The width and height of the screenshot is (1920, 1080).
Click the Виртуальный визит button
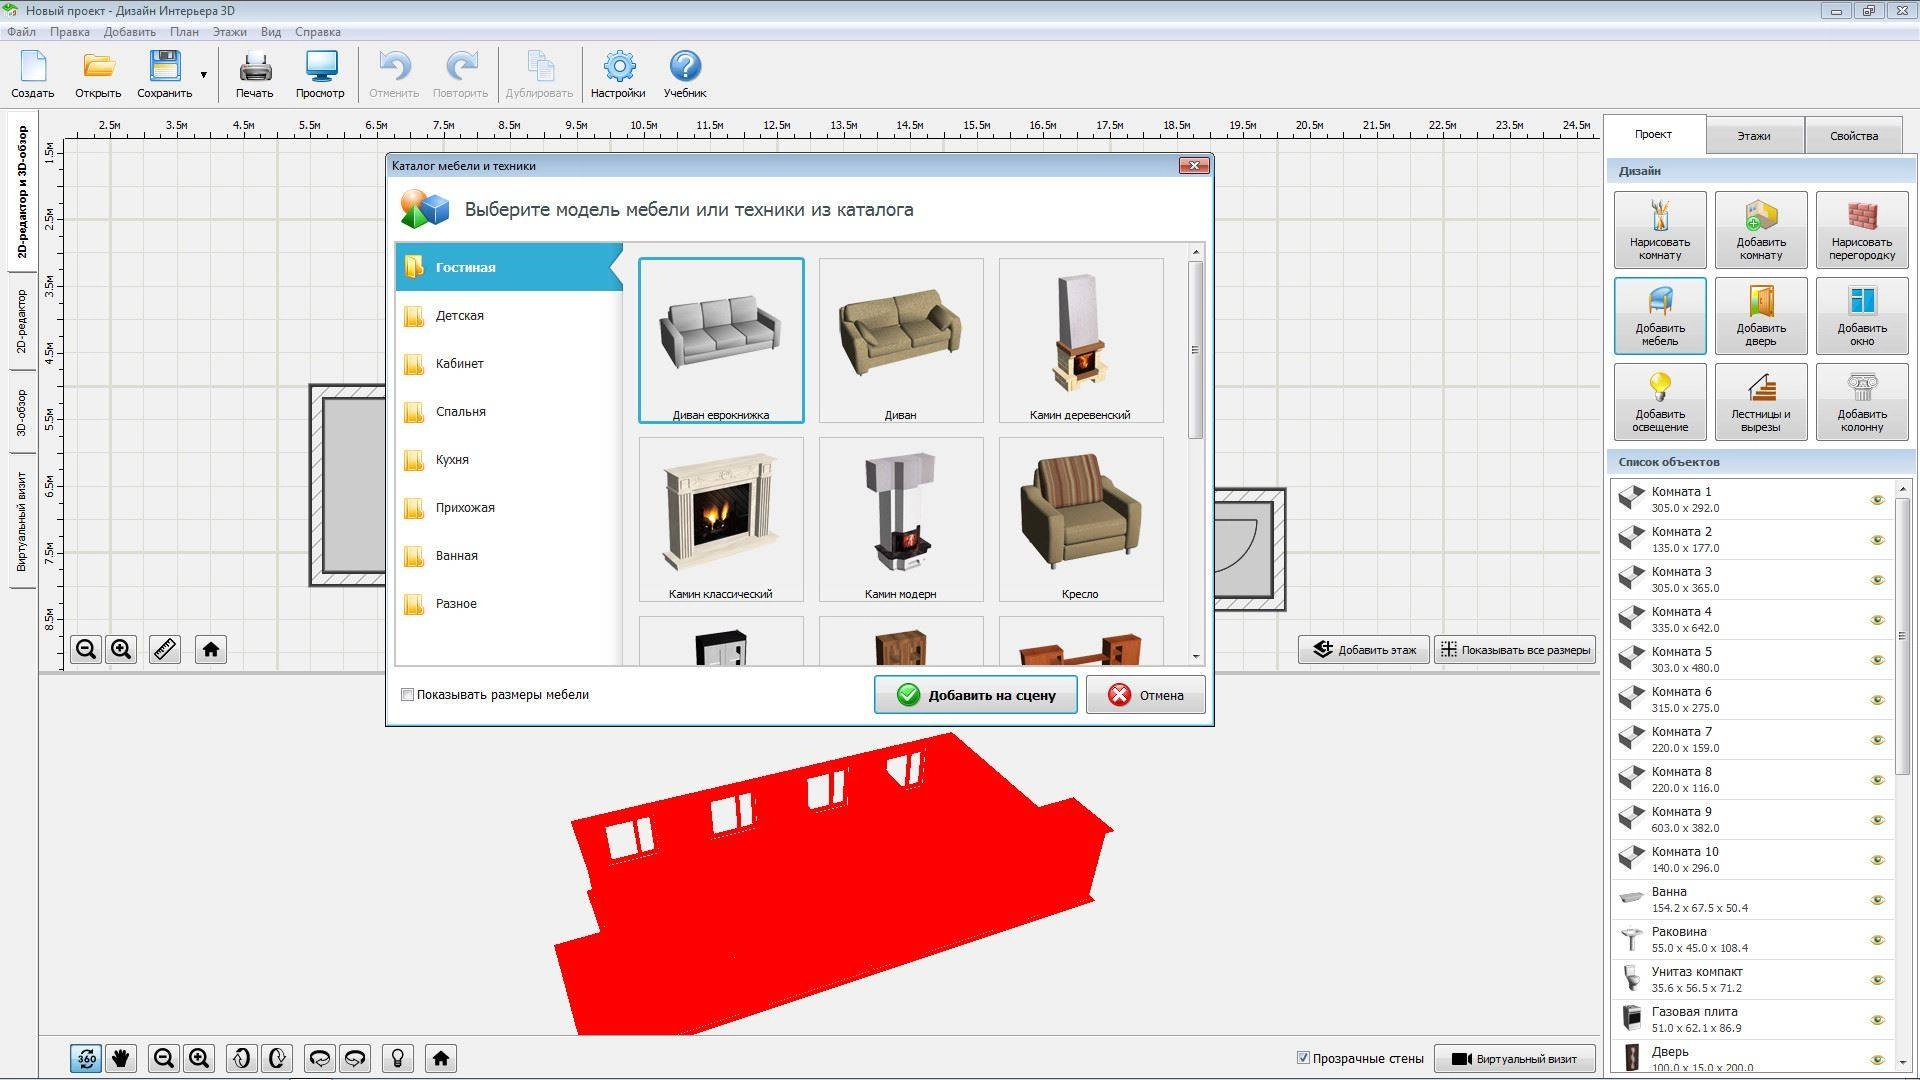1515,1059
